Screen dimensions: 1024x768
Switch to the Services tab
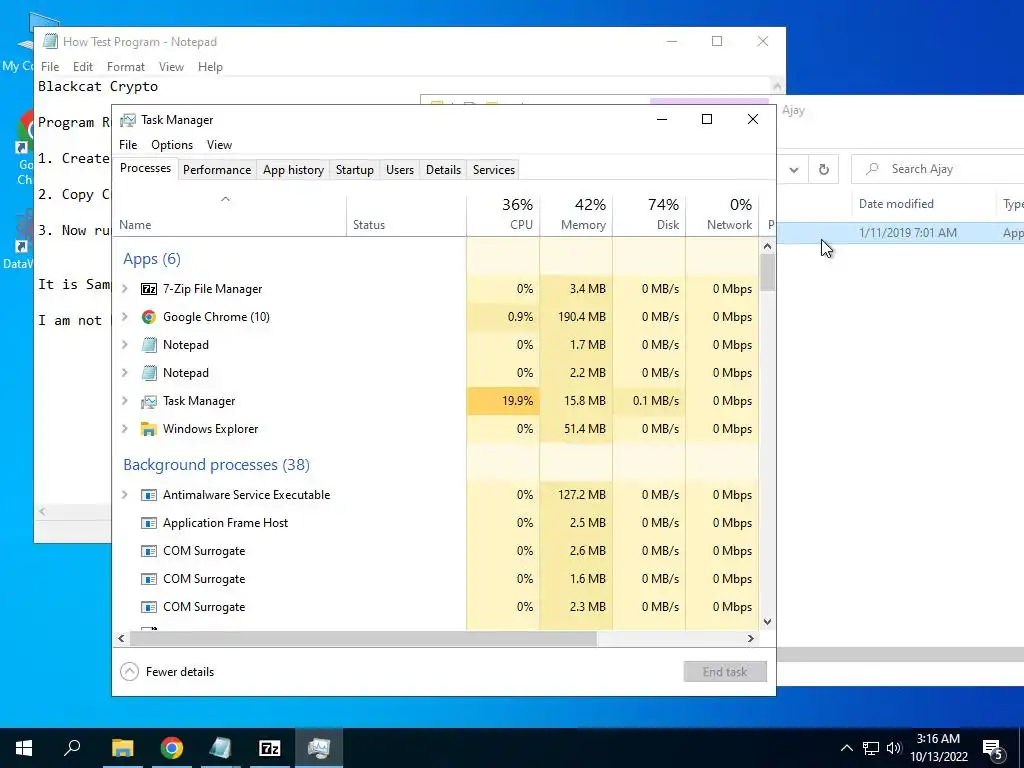[x=494, y=170]
